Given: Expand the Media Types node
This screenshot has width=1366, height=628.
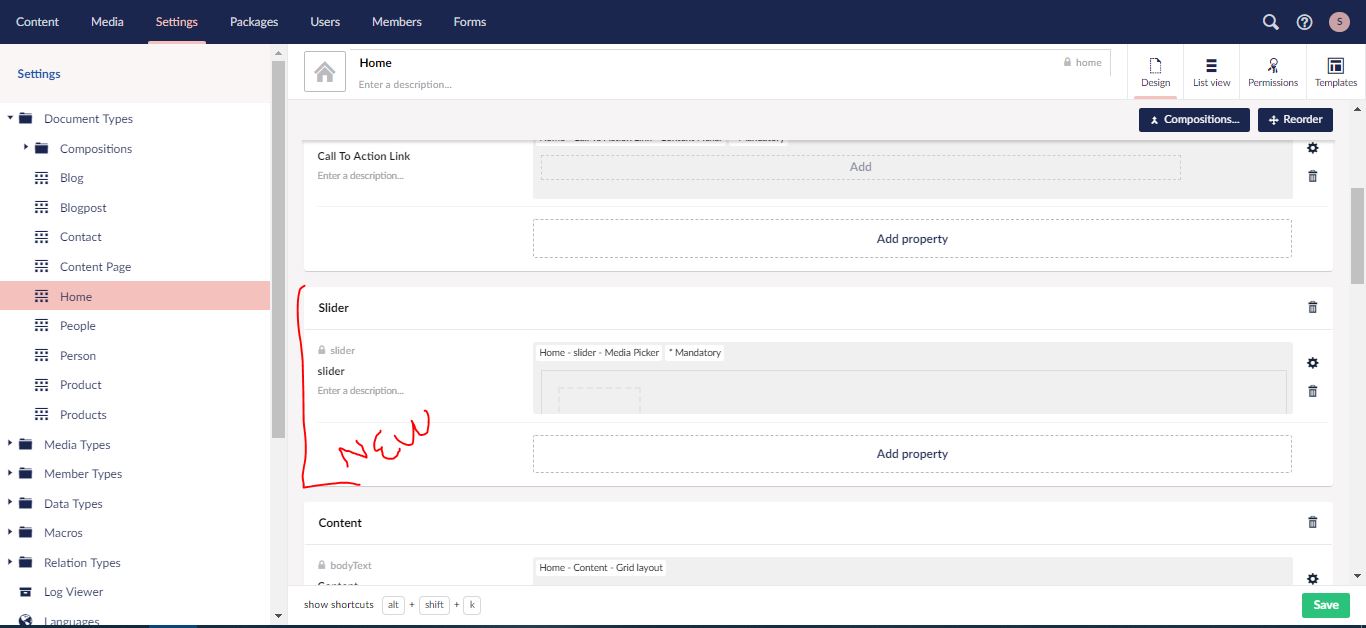Looking at the screenshot, I should 10,444.
